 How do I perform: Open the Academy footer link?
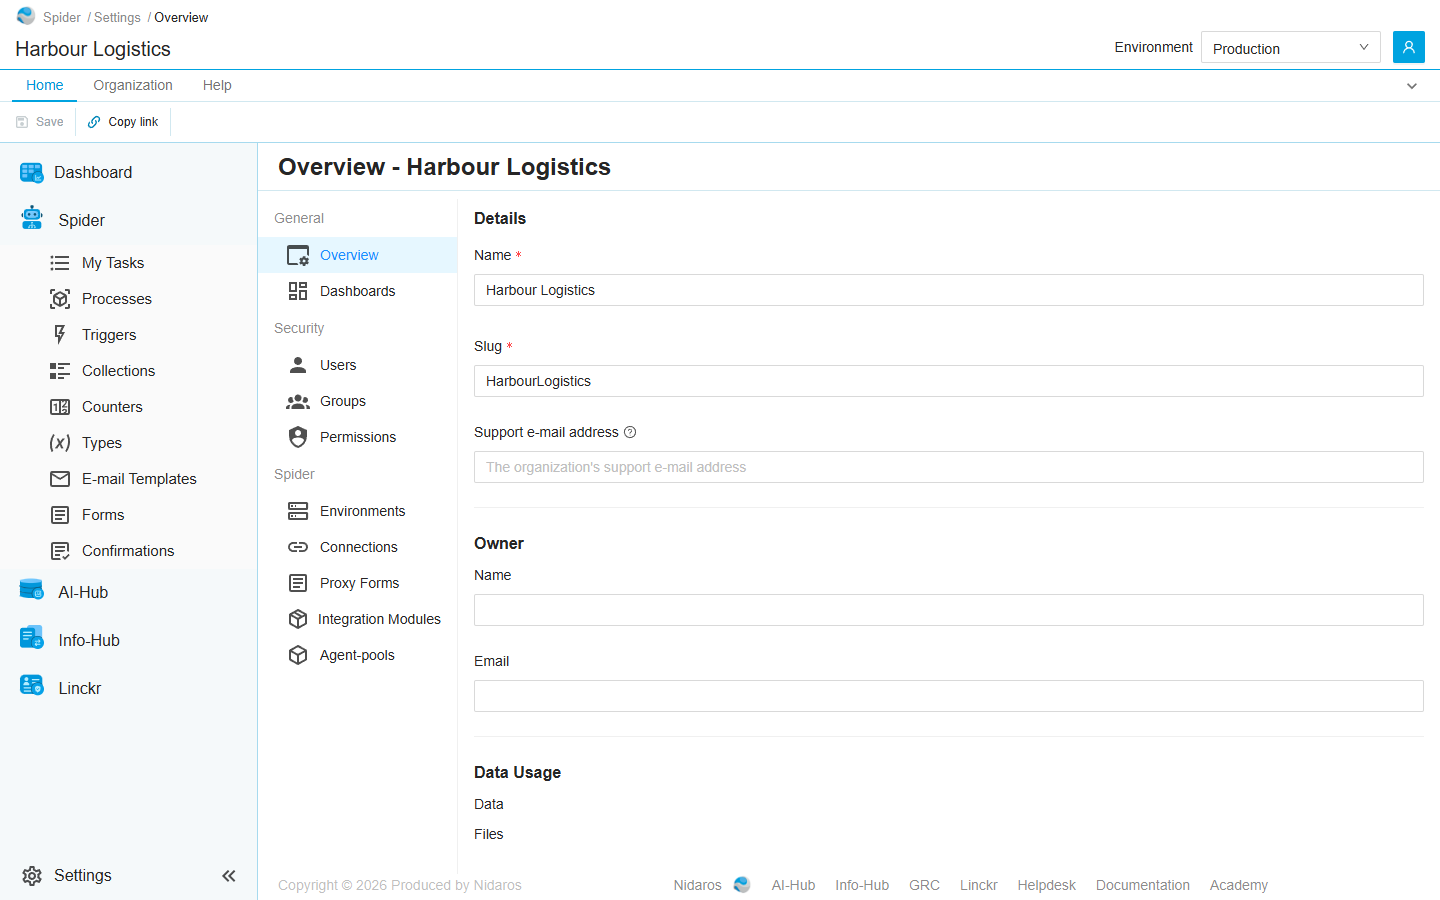pos(1238,886)
